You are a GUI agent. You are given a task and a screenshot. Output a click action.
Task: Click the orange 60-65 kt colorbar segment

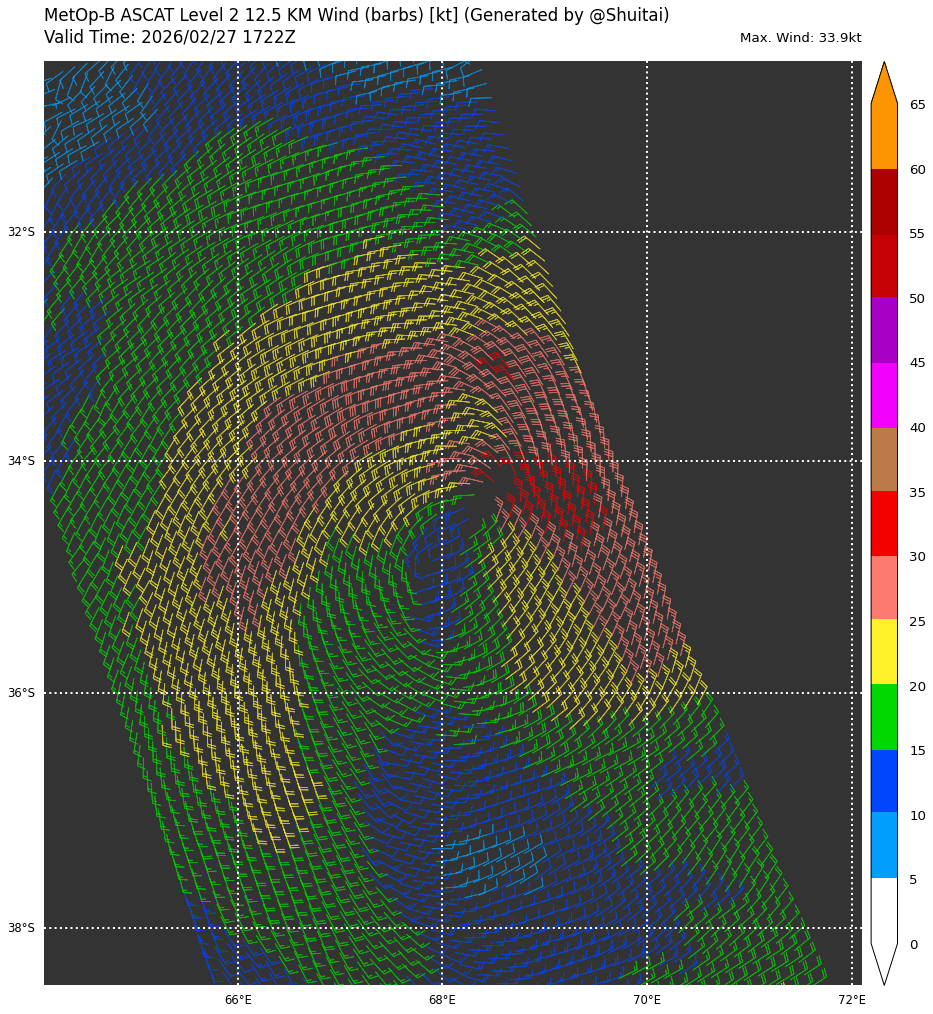[x=884, y=136]
